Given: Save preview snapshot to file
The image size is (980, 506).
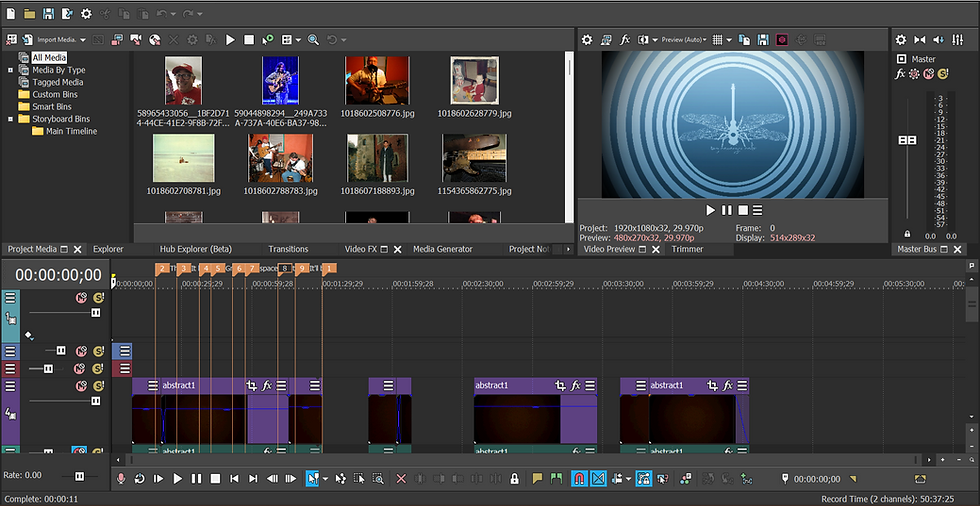Looking at the screenshot, I should tap(763, 40).
